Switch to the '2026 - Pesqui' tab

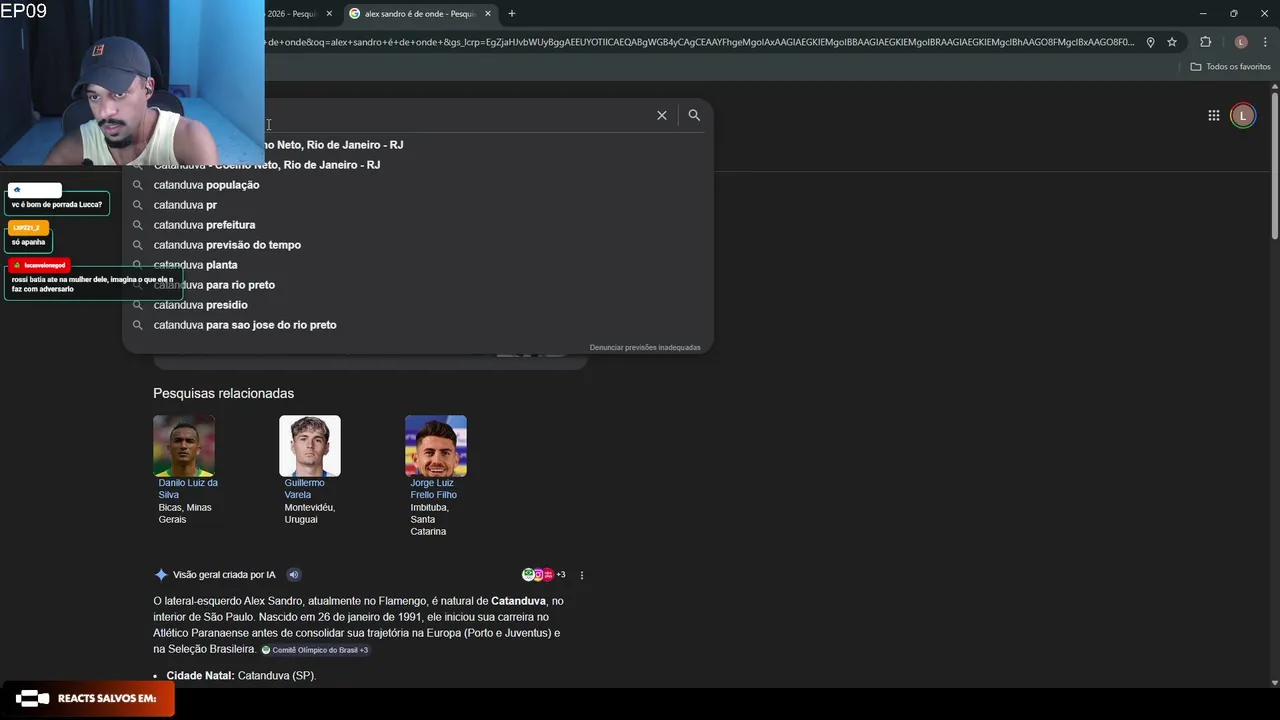(x=296, y=14)
